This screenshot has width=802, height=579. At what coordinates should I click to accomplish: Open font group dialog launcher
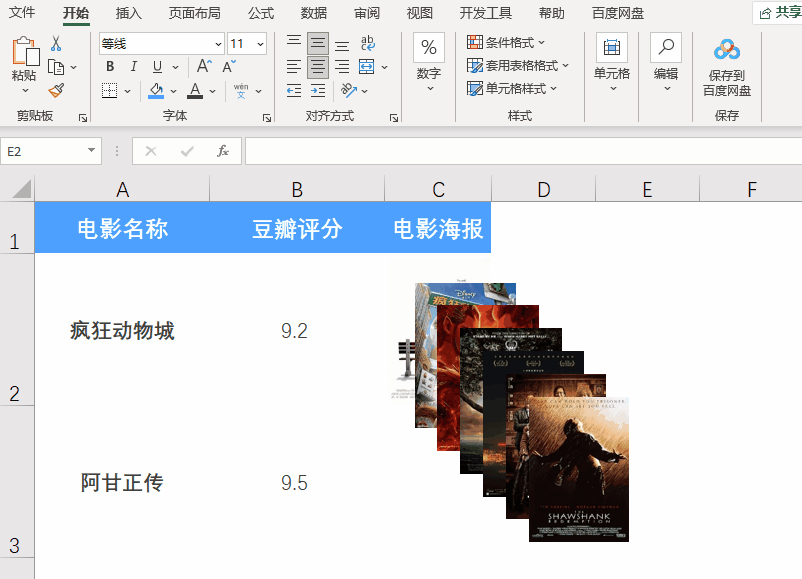click(x=266, y=118)
